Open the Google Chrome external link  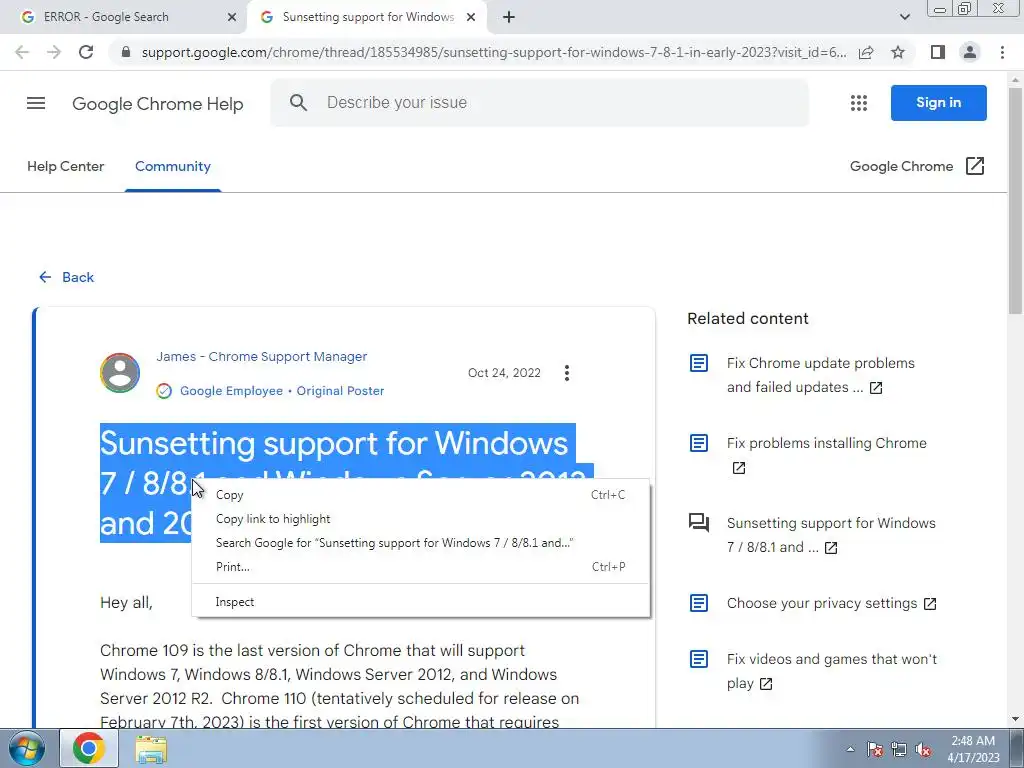(x=917, y=167)
